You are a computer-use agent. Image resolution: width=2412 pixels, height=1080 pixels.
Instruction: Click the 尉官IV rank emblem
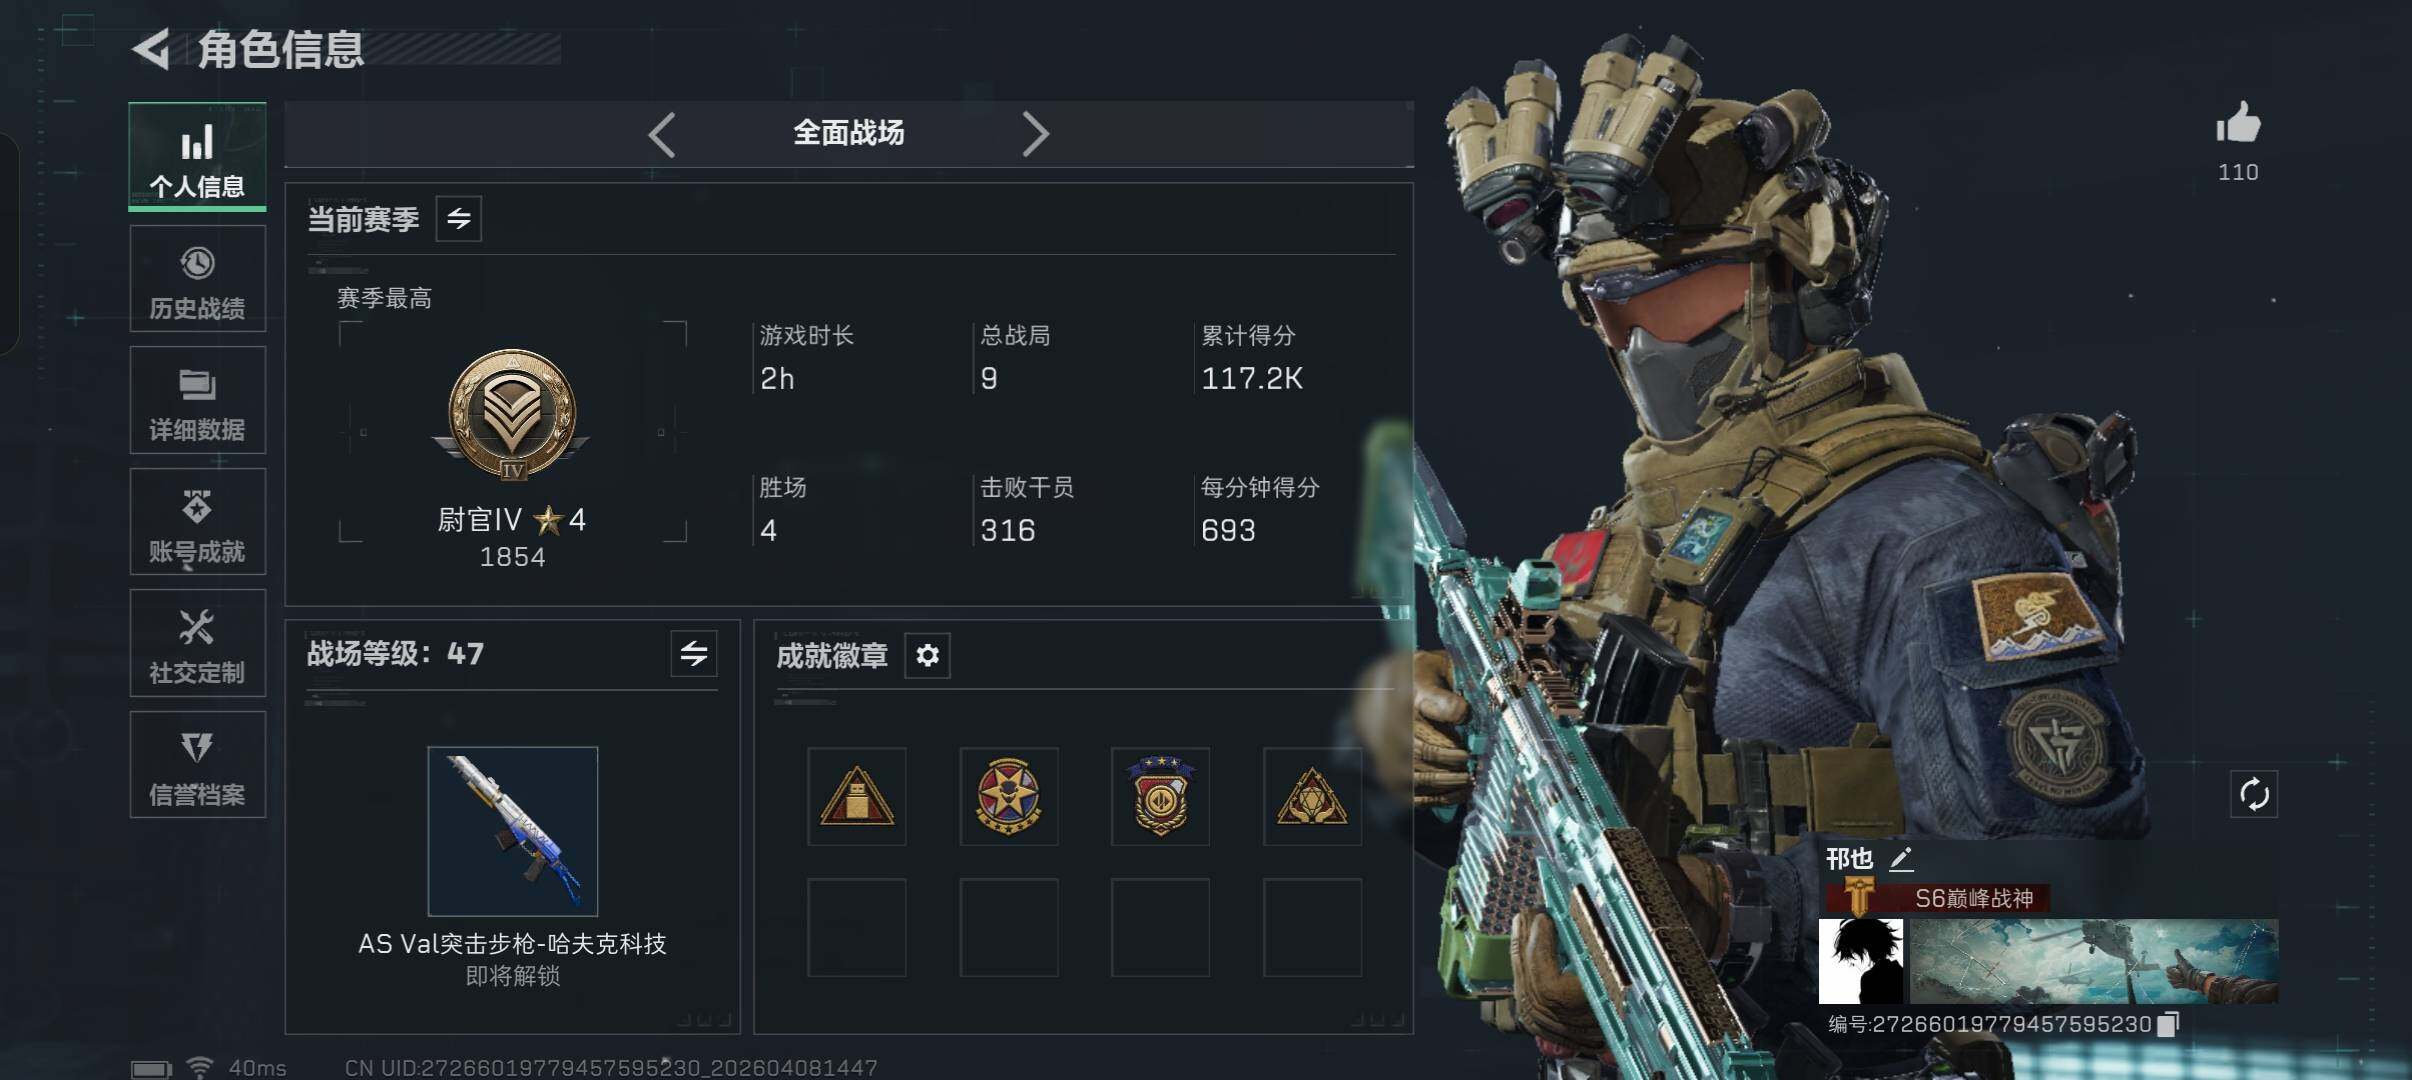[512, 415]
